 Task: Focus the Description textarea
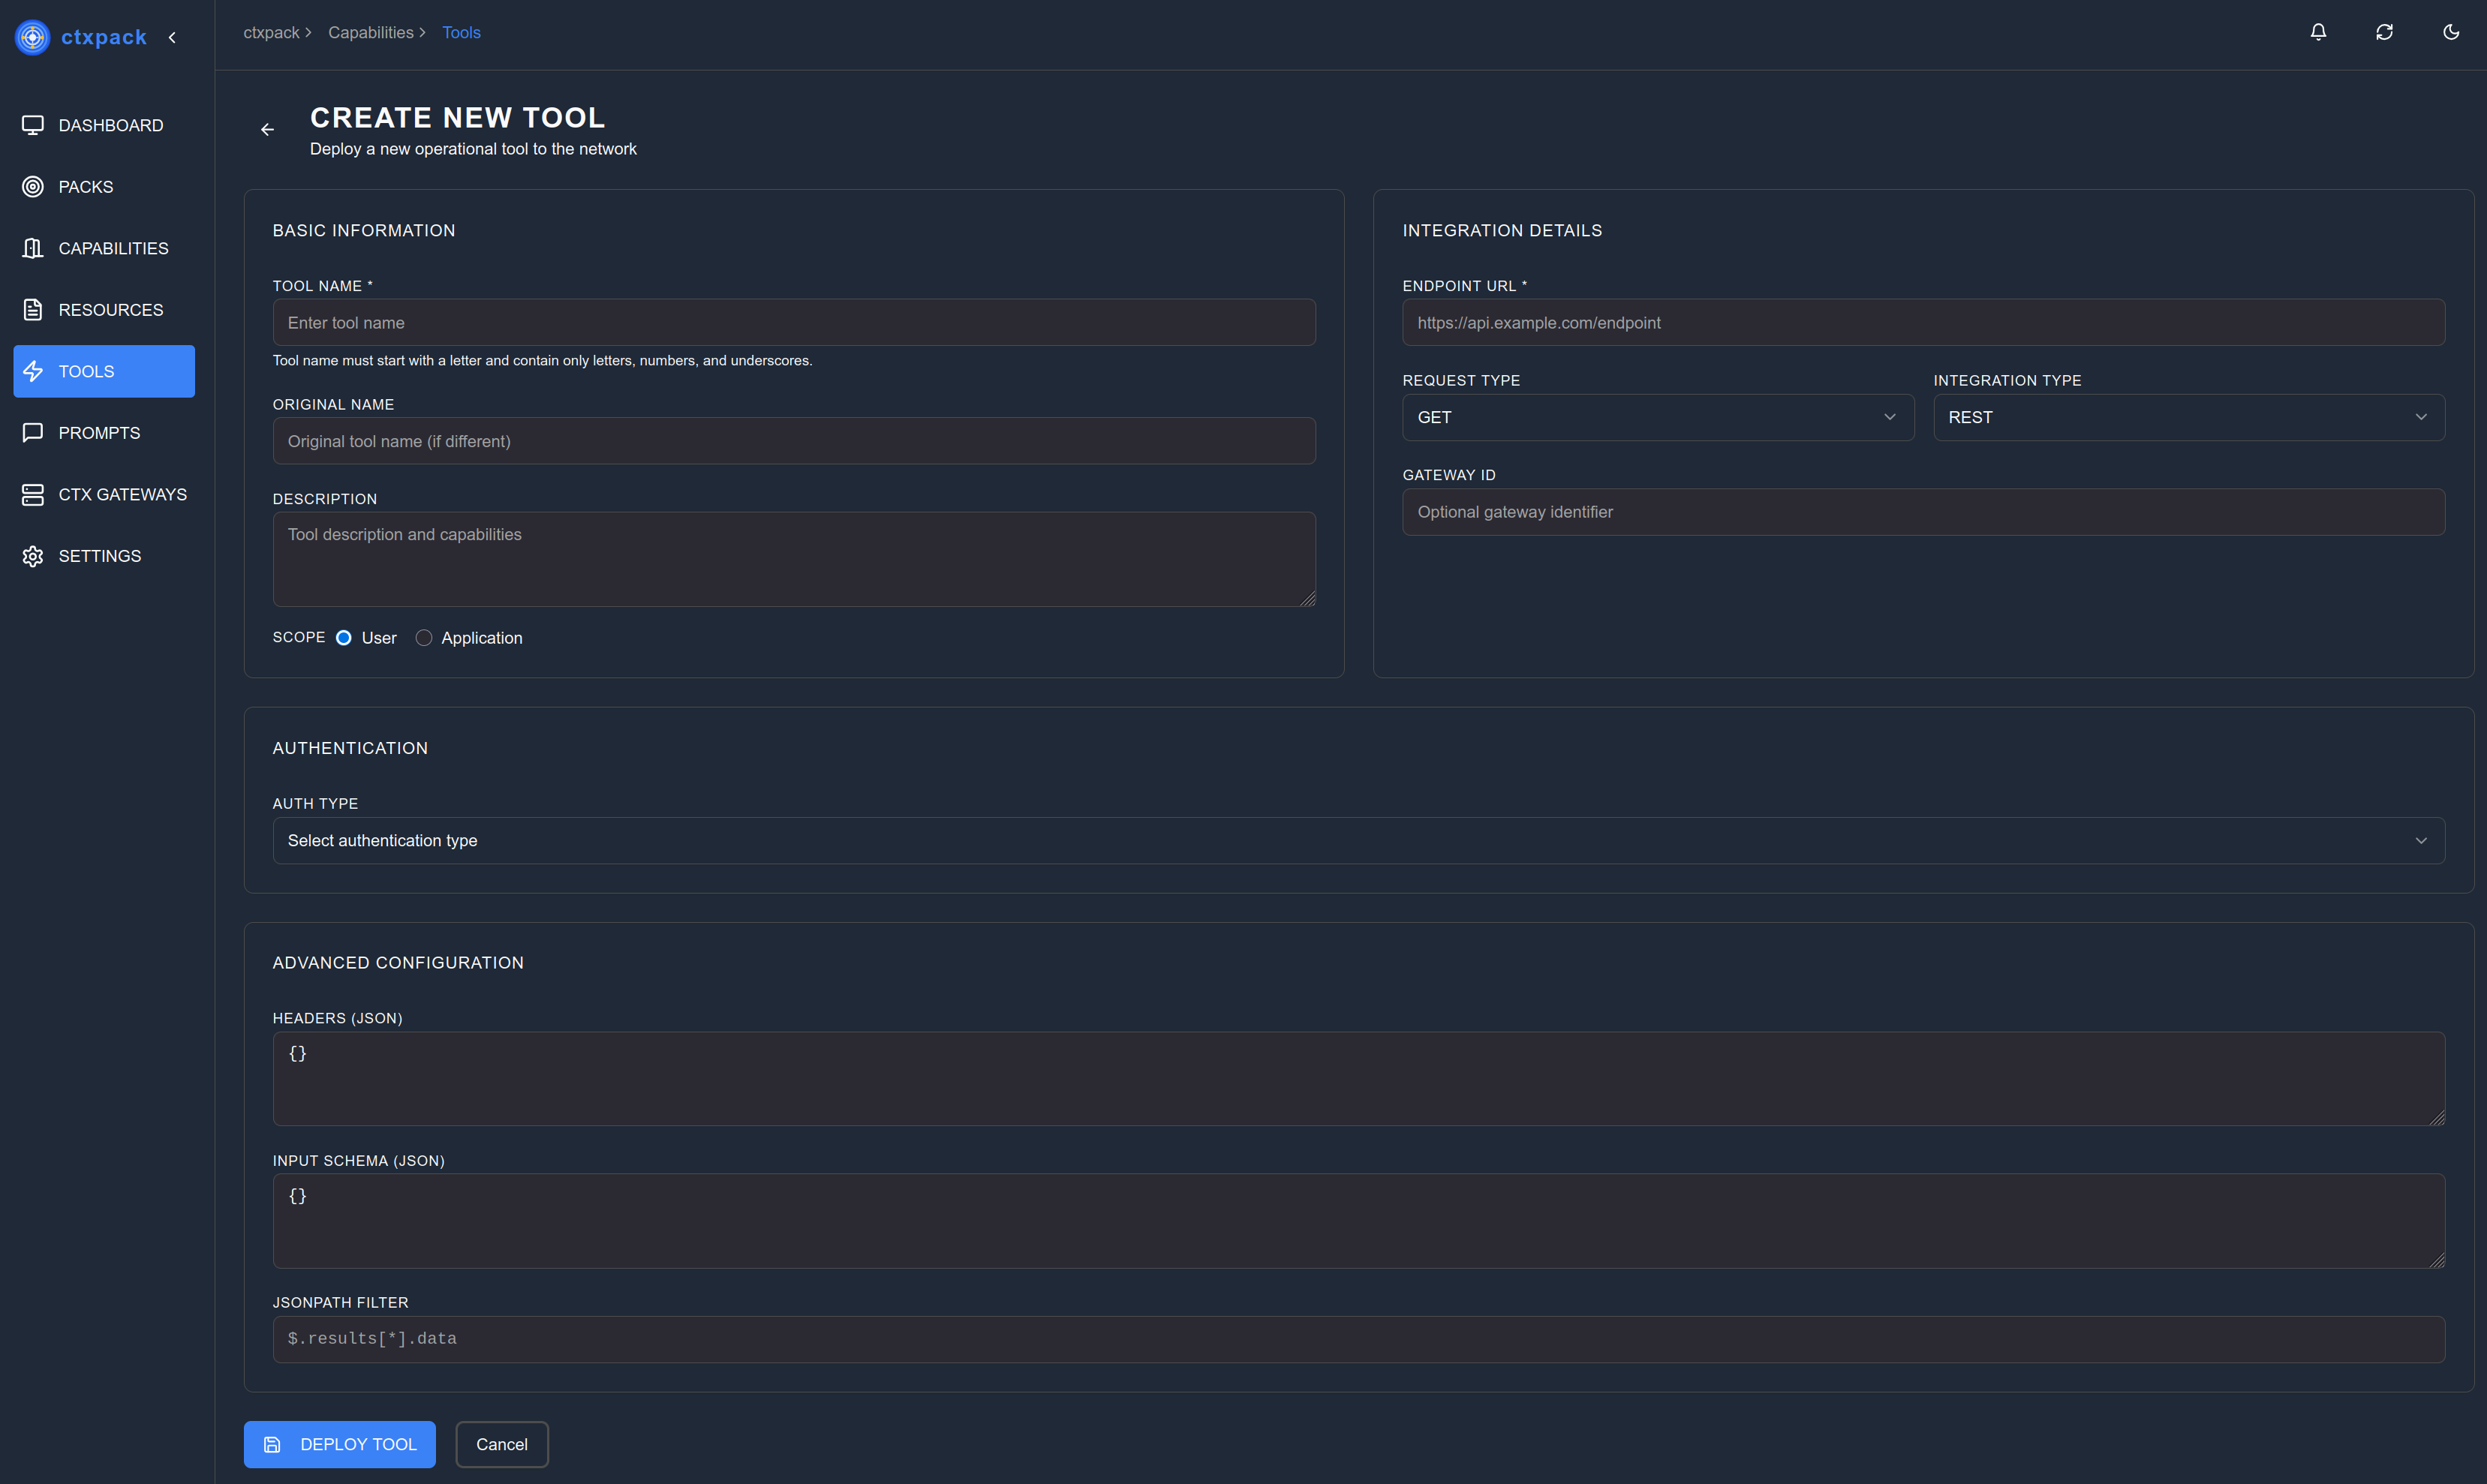794,559
